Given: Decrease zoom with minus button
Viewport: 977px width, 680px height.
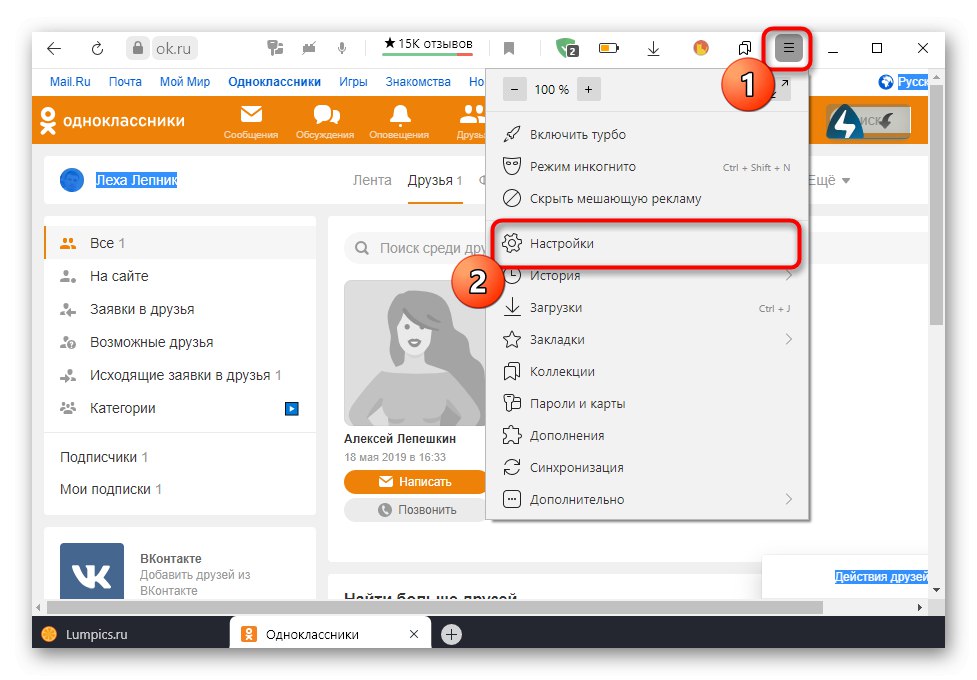Looking at the screenshot, I should [514, 89].
